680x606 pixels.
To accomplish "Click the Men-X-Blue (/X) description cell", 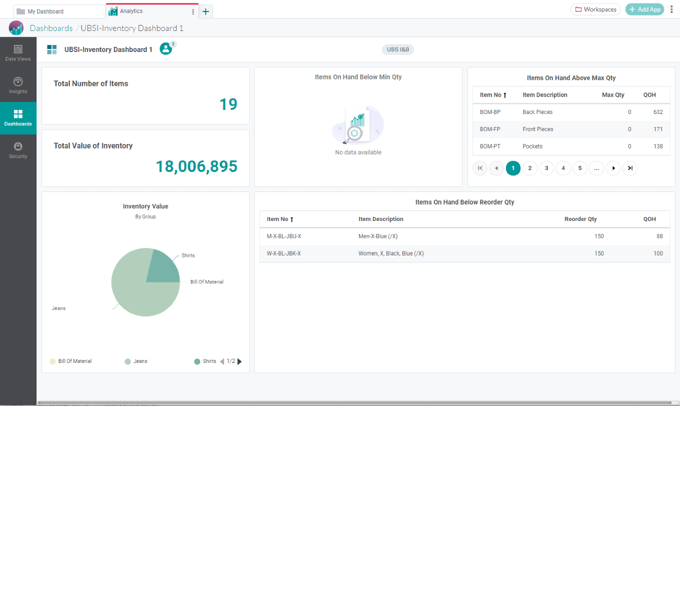I will pyautogui.click(x=378, y=236).
